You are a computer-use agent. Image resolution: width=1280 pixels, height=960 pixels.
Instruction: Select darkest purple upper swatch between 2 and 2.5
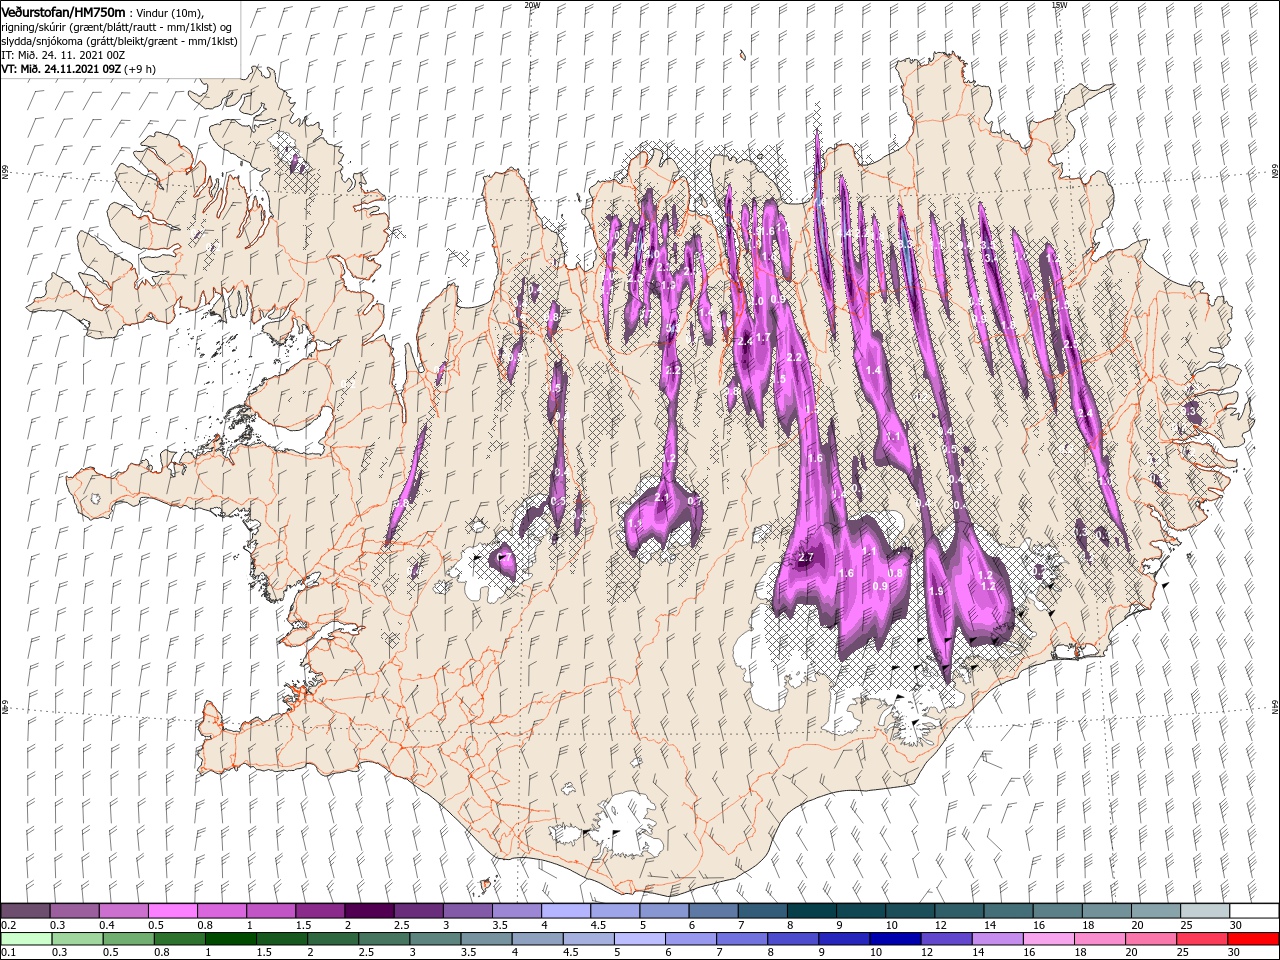tap(369, 910)
